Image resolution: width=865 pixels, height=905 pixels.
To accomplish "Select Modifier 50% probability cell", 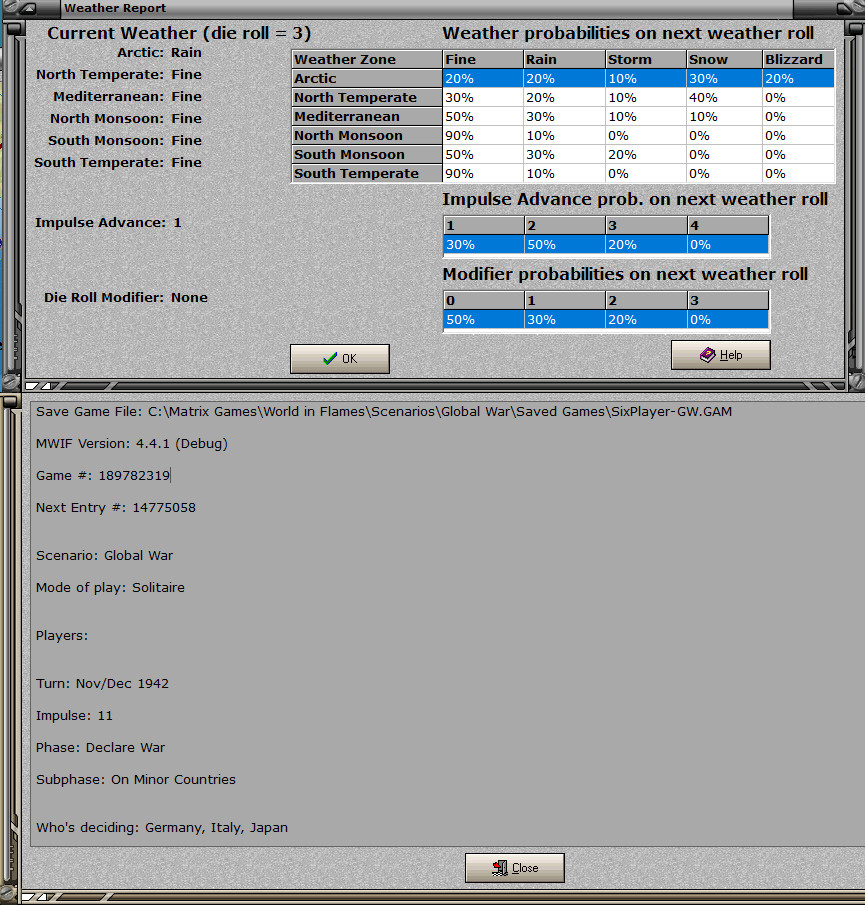I will (484, 320).
